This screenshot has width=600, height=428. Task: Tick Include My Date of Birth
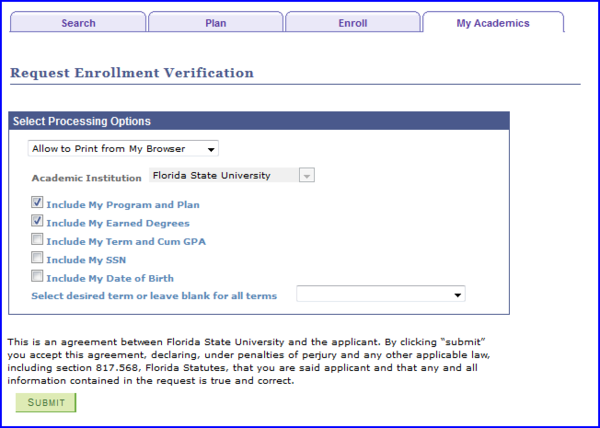[x=37, y=276]
